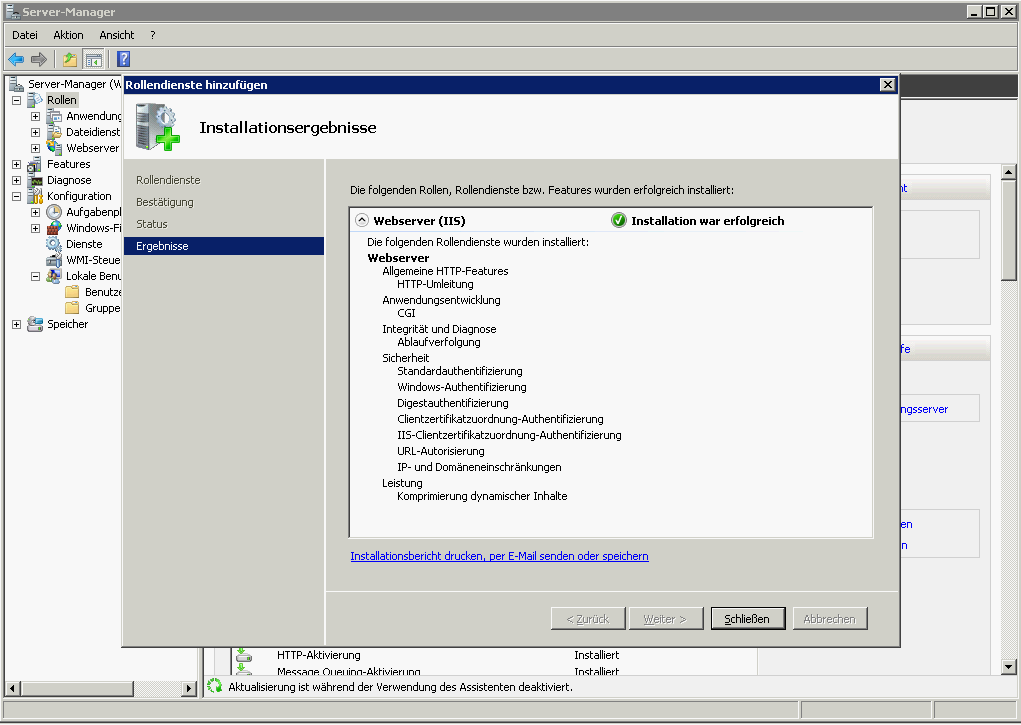Expand the Webserver tree node
Screen dimensions: 1021x725
36,149
